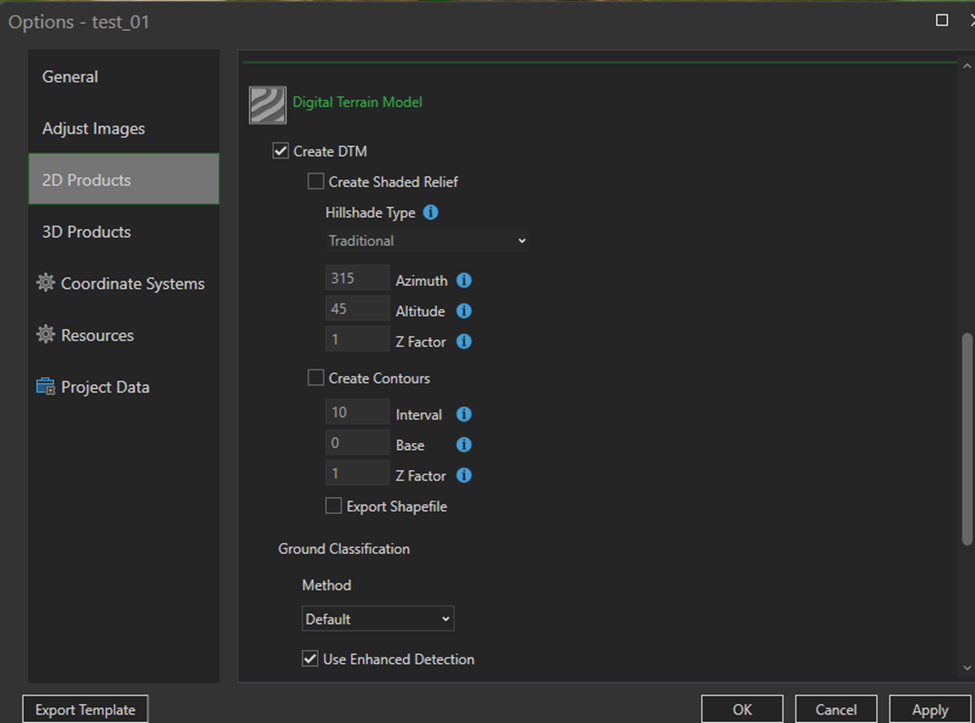The height and width of the screenshot is (723, 975).
Task: Click the Export Template button
Action: coord(85,710)
